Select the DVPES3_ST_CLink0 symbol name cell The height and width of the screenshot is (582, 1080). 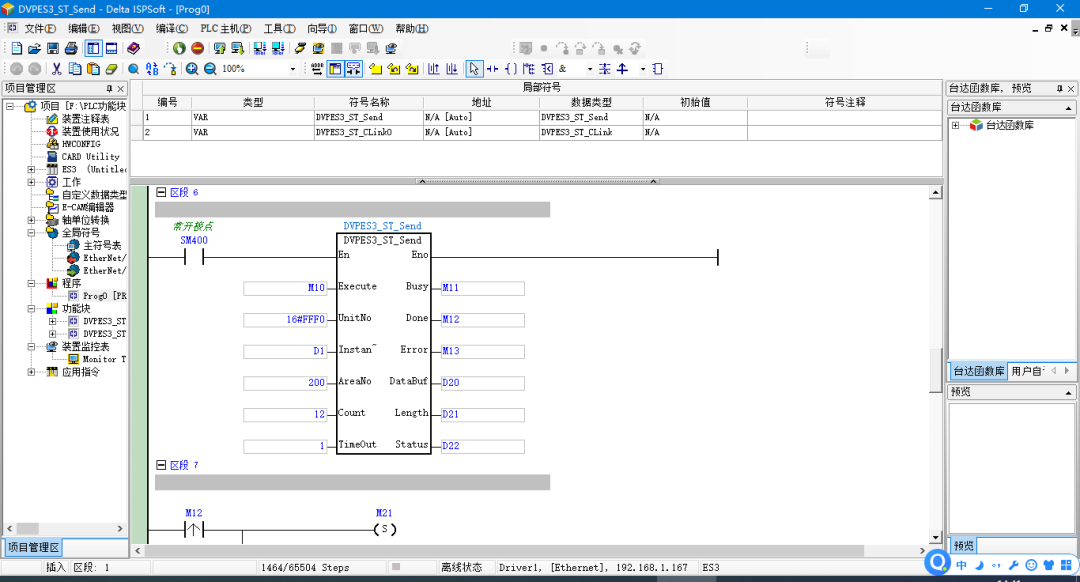[x=368, y=132]
